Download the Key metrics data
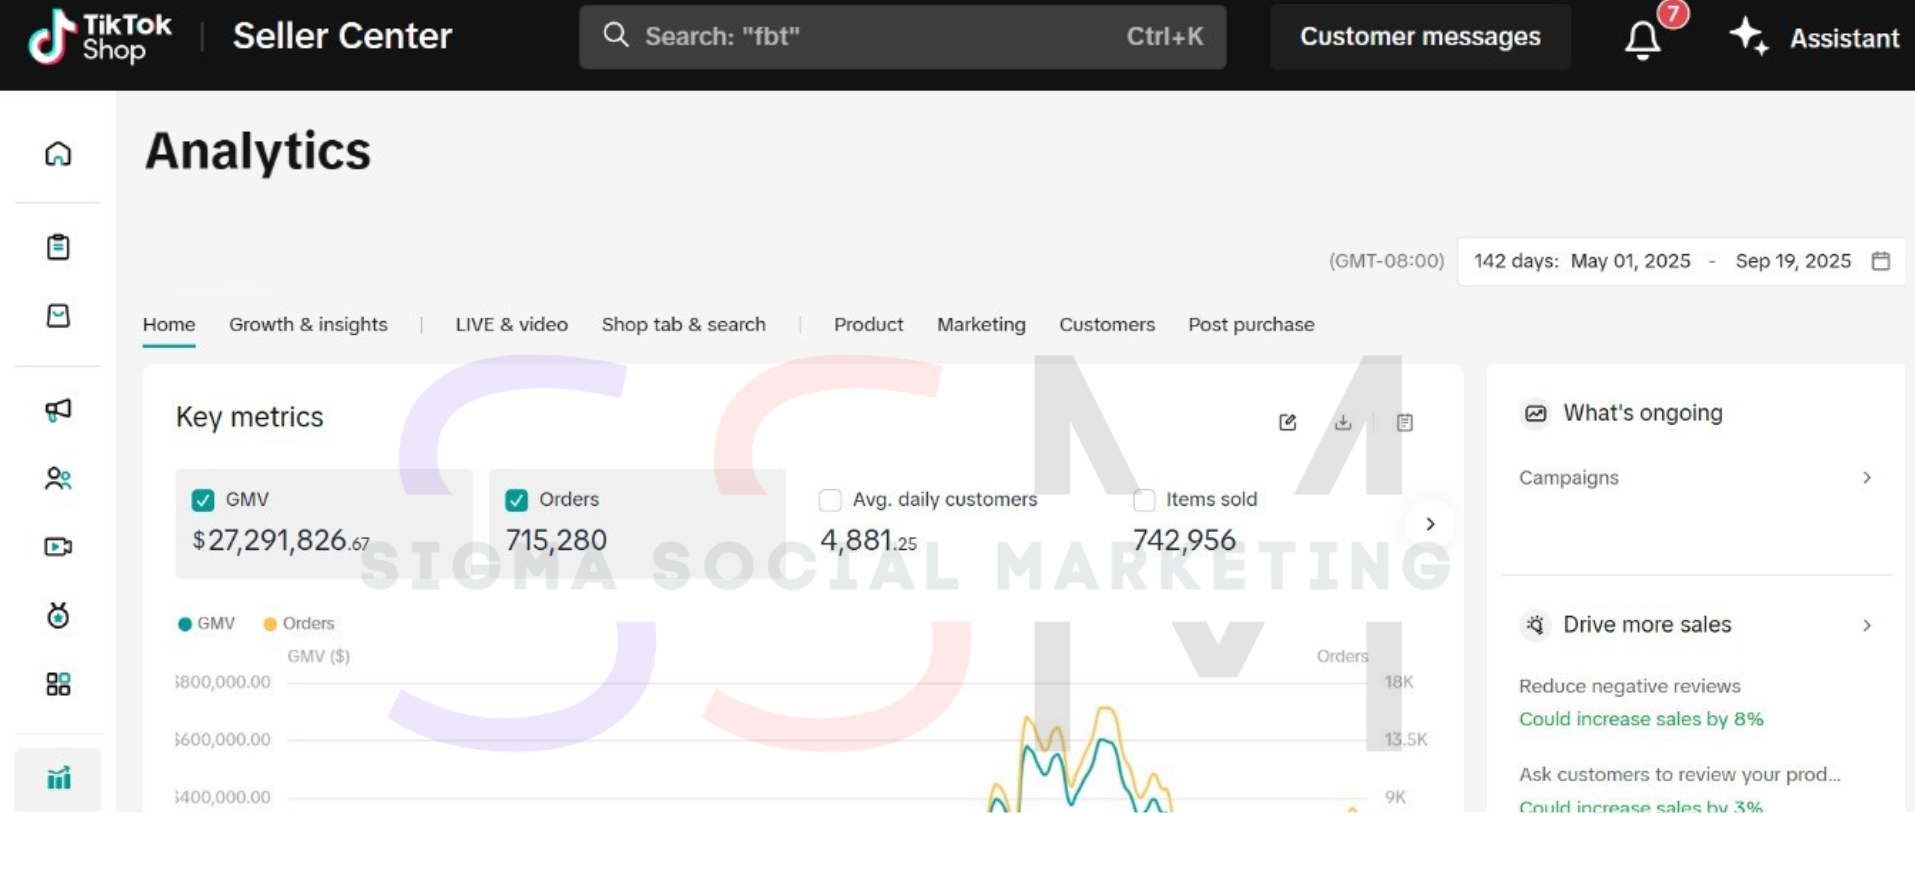The image size is (1915, 874). pos(1343,422)
